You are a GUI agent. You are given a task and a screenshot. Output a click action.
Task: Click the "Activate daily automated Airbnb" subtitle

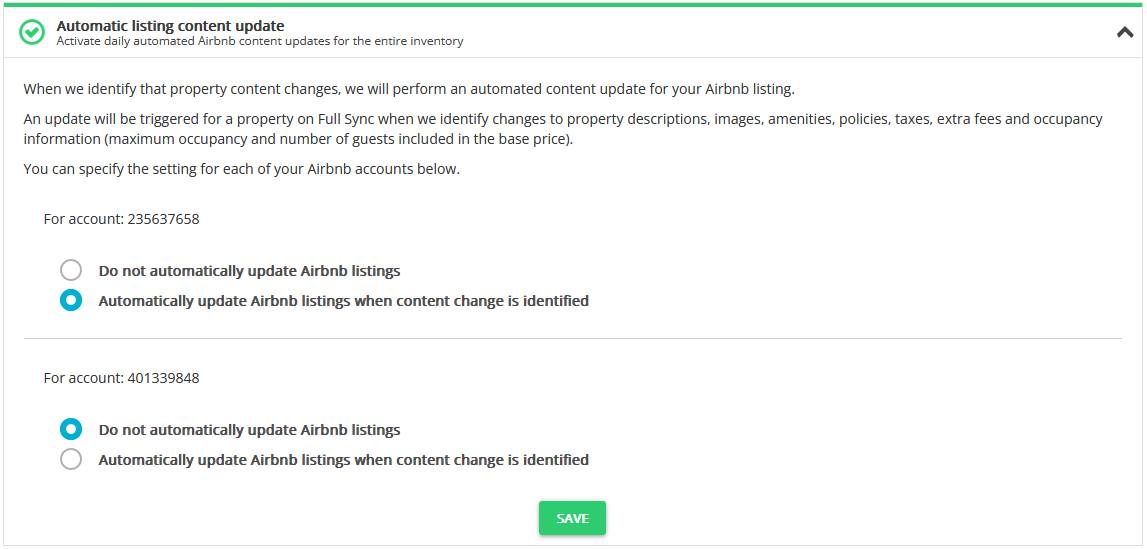(259, 42)
